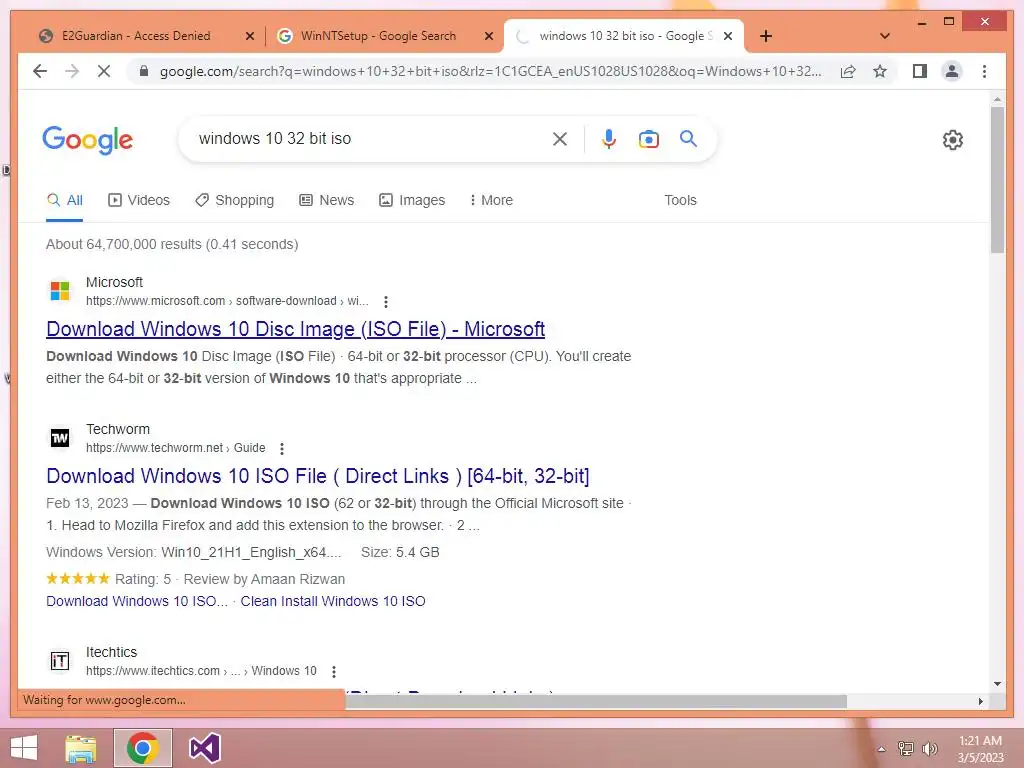This screenshot has width=1024, height=768.
Task: Click the scroll right arrow
Action: (x=980, y=701)
